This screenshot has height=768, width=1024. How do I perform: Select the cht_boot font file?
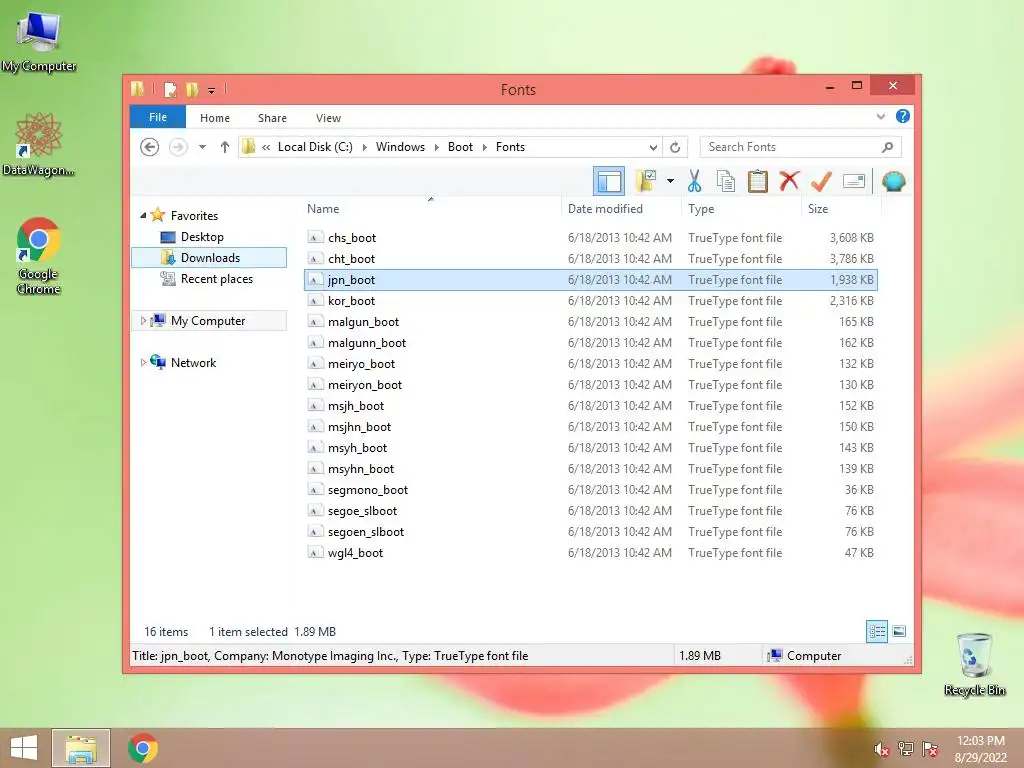click(x=590, y=259)
